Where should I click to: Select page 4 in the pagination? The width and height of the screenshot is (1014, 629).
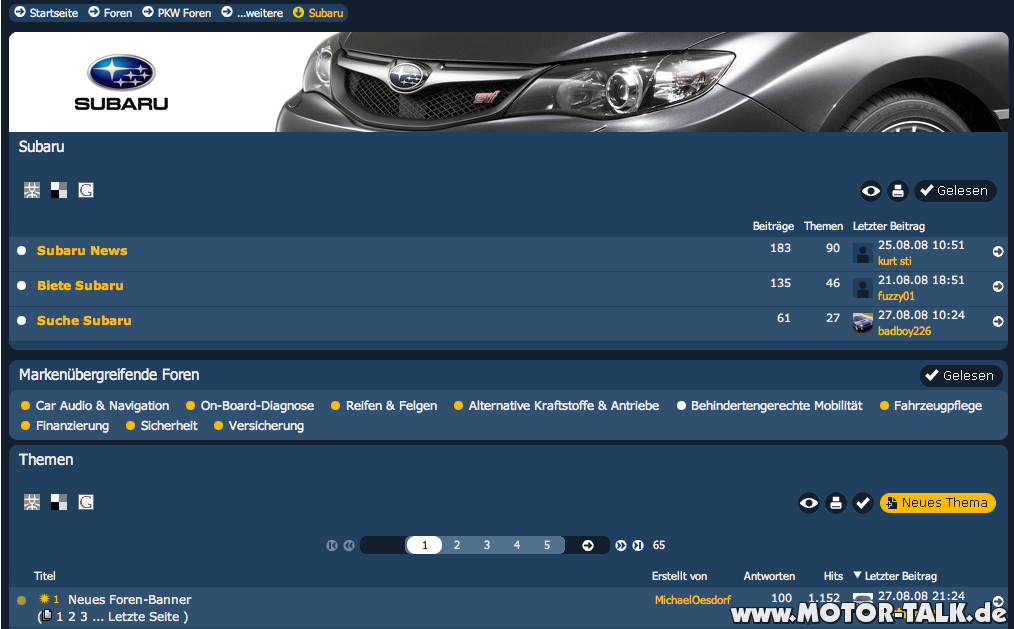[517, 546]
